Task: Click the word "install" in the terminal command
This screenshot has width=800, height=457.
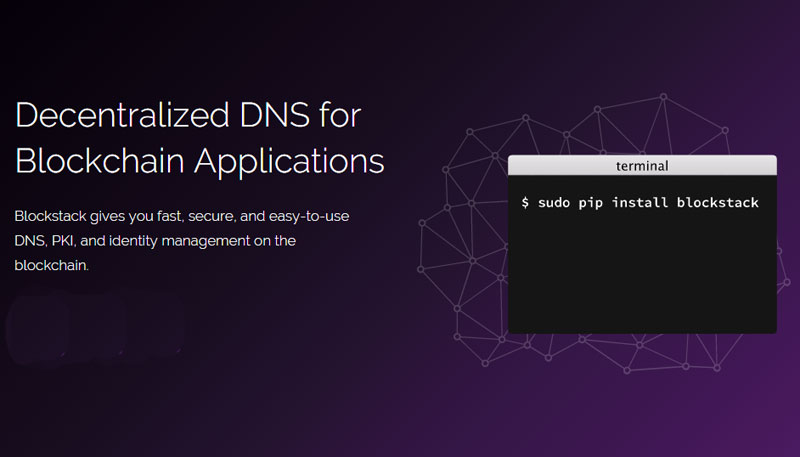Action: [x=640, y=202]
